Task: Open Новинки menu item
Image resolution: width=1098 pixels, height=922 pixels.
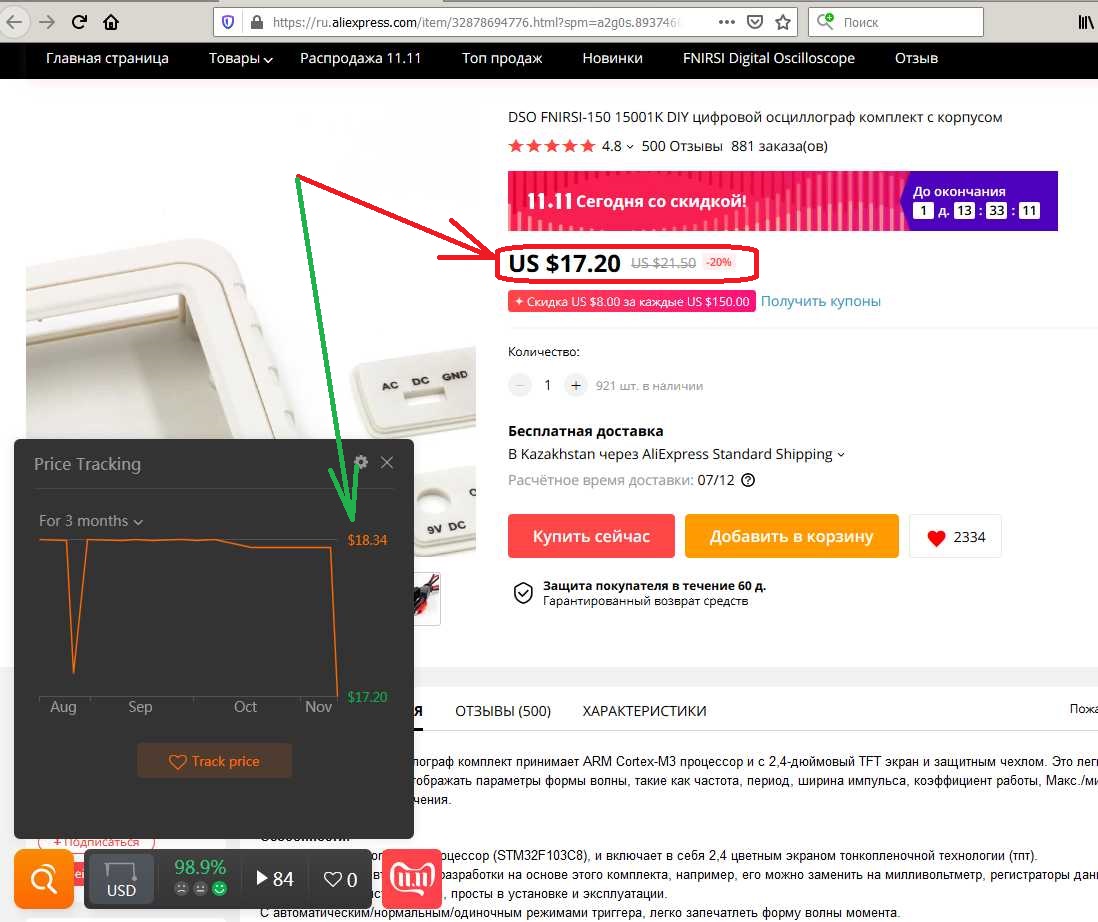Action: coord(612,59)
